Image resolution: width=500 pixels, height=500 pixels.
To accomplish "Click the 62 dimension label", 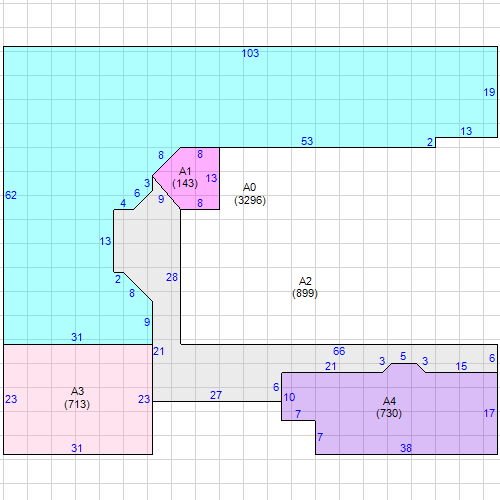I will point(11,195).
